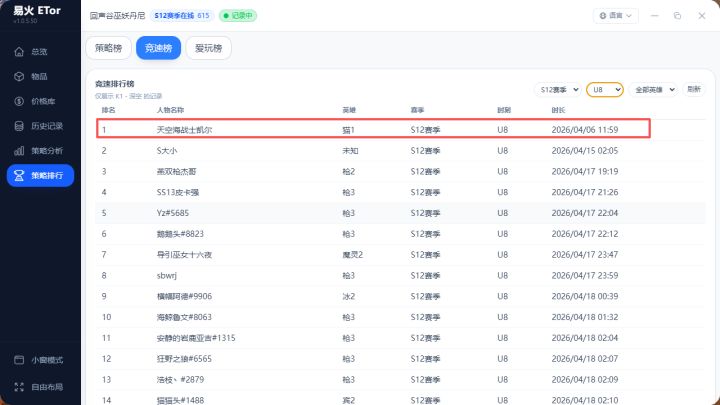Select player Yz#5685 in rank 5

pyautogui.click(x=173, y=213)
